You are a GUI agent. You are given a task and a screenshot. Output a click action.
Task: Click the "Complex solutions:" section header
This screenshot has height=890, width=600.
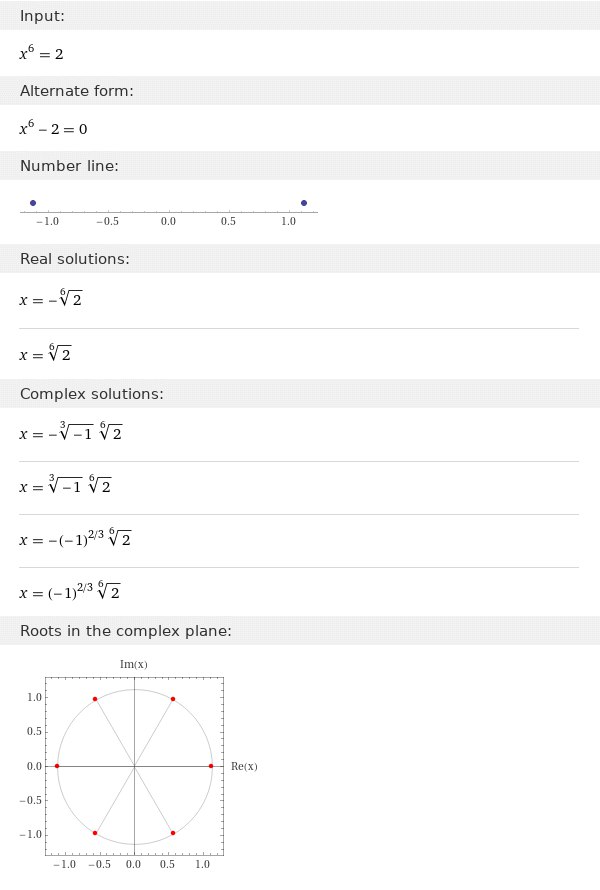[92, 394]
